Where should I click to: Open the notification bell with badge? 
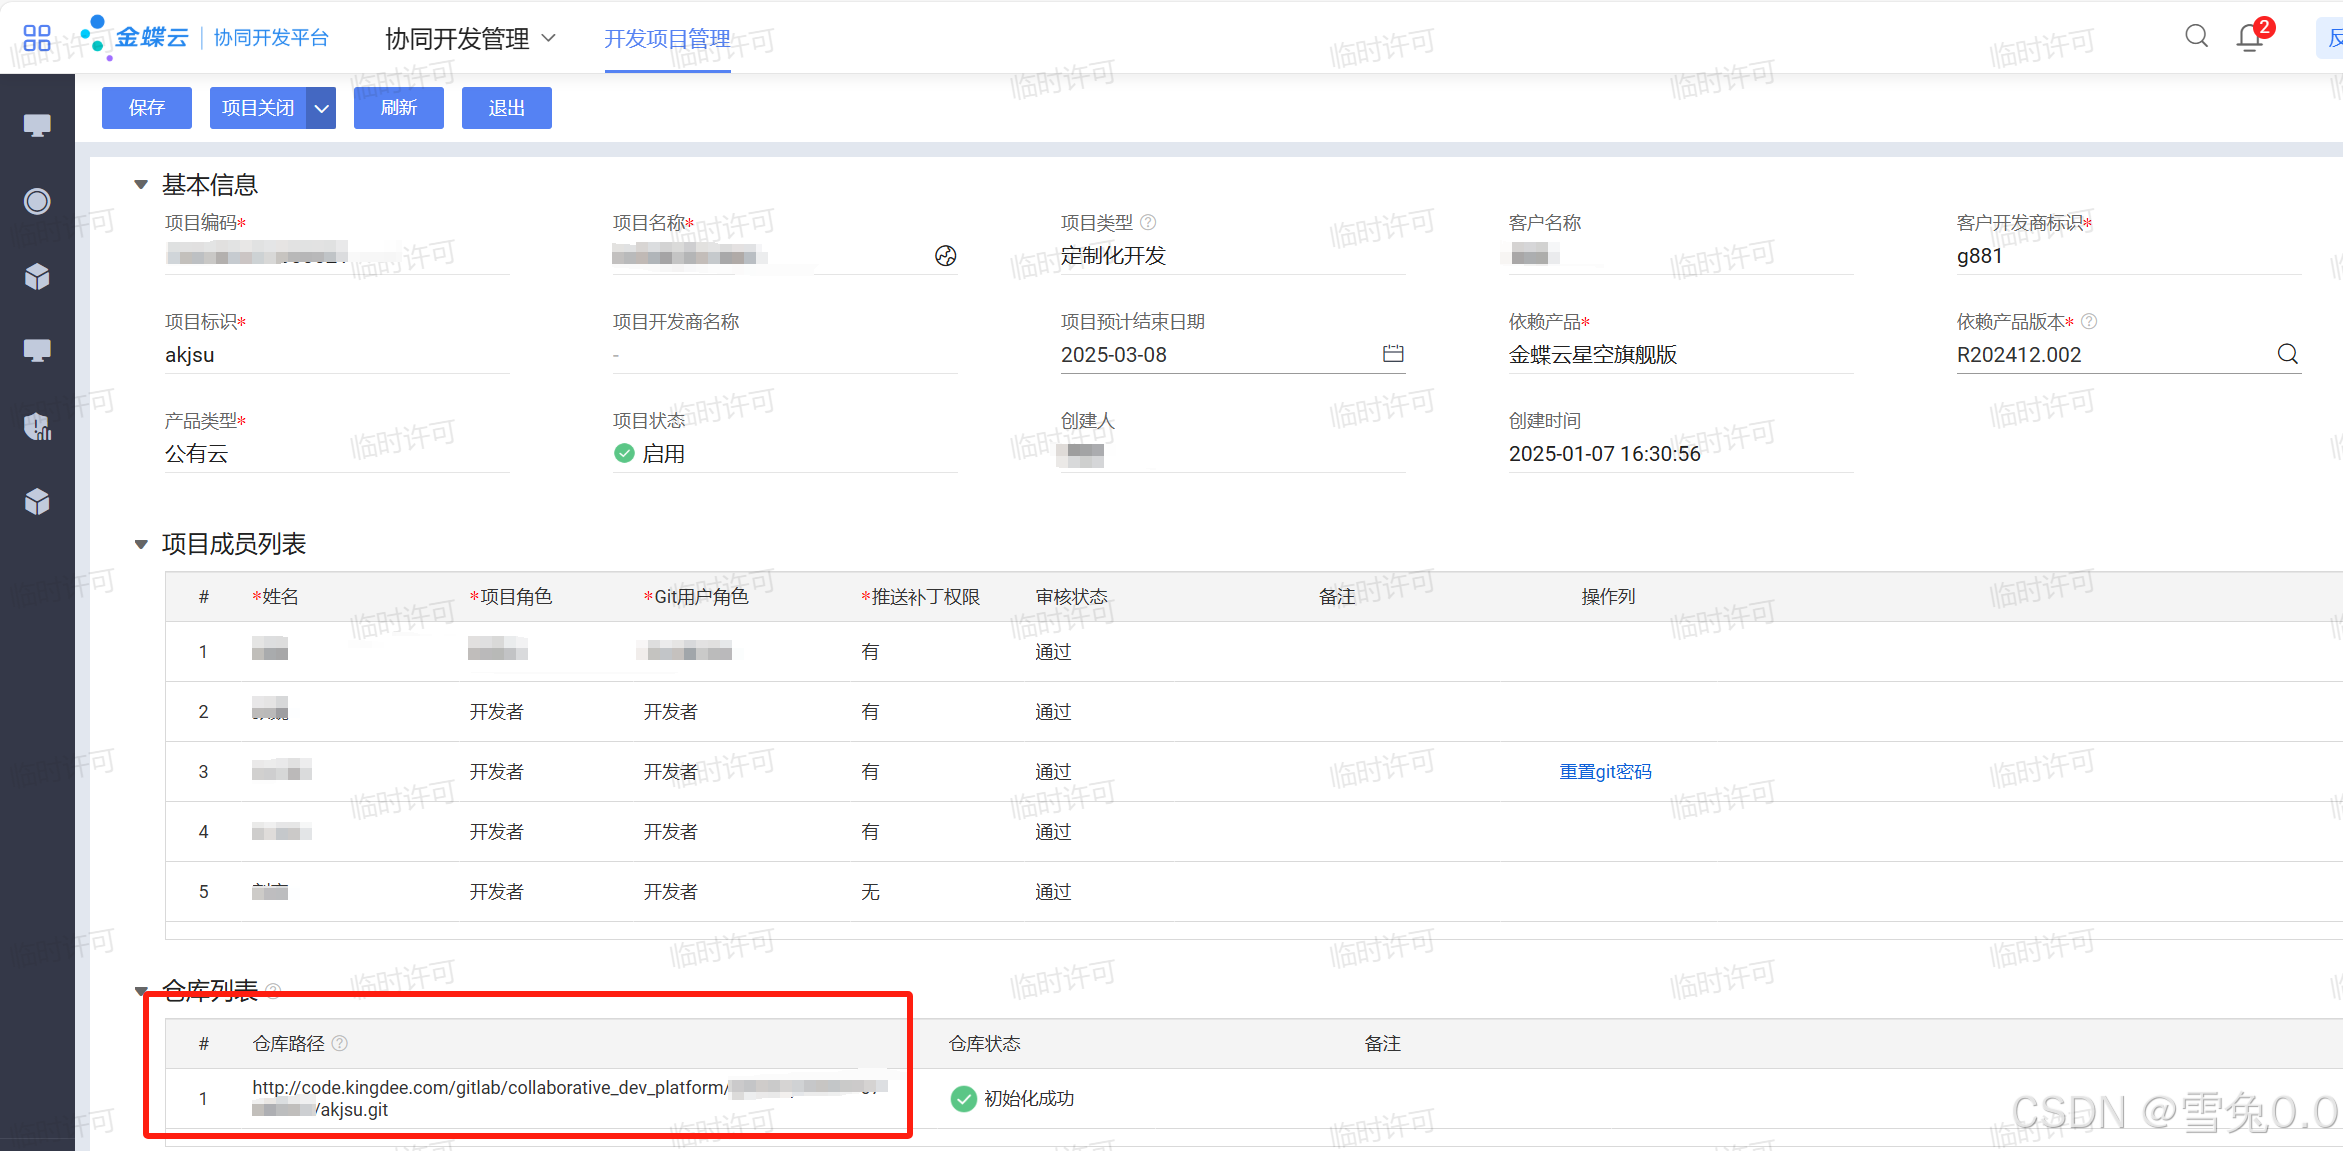2250,37
